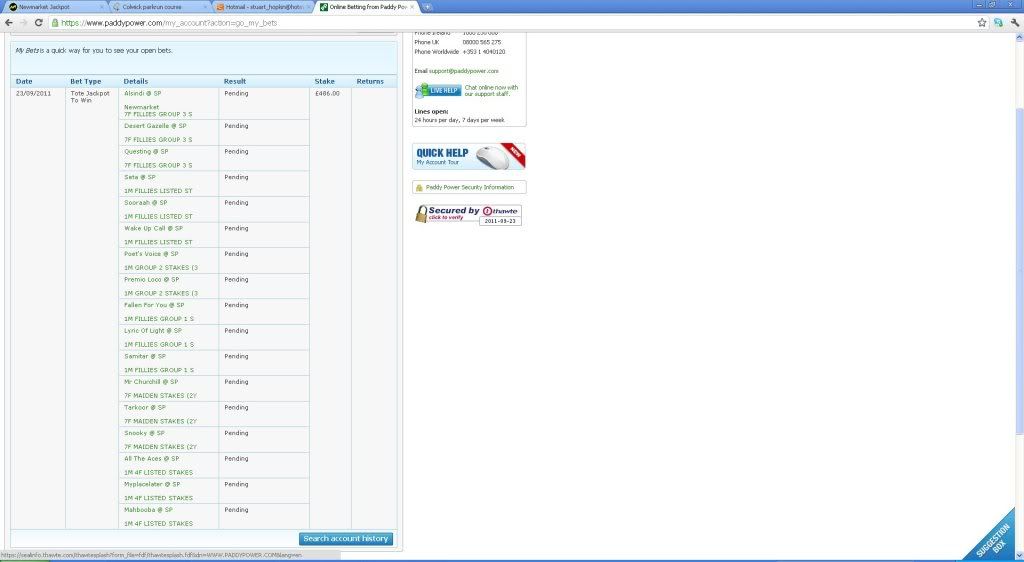Viewport: 1024px width, 562px height.
Task: Click the Paddy Power Security Information padlock icon
Action: pyautogui.click(x=419, y=187)
